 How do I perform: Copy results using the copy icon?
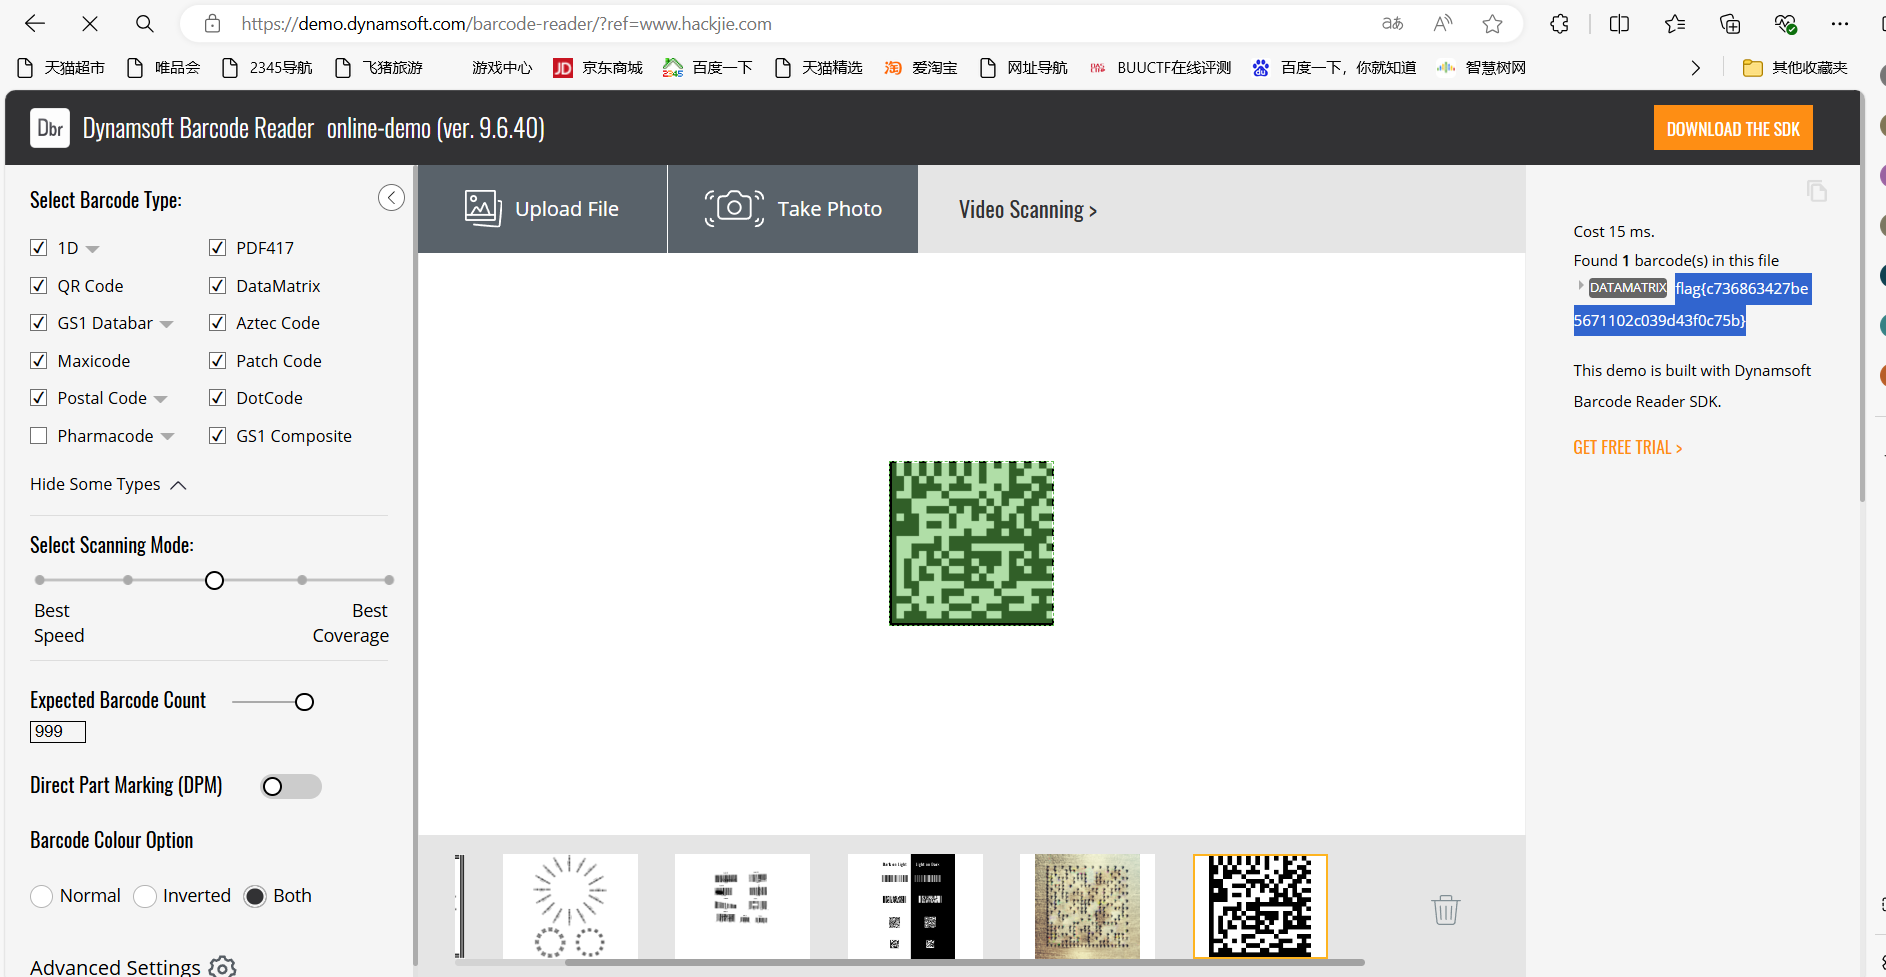pos(1817,190)
